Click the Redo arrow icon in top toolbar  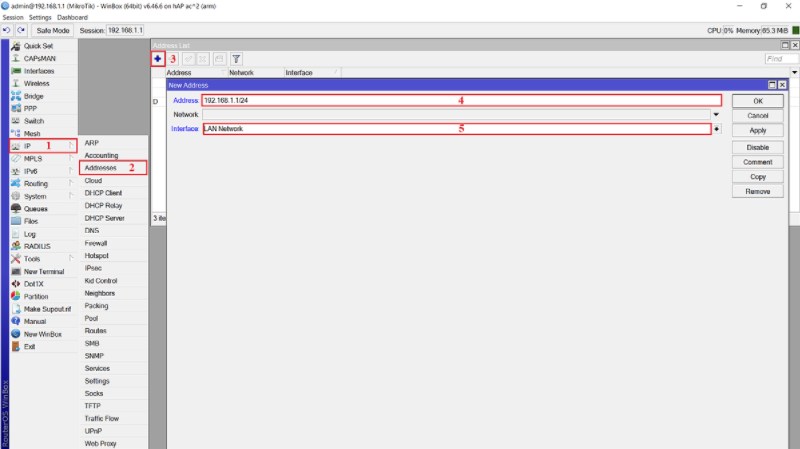[x=21, y=31]
